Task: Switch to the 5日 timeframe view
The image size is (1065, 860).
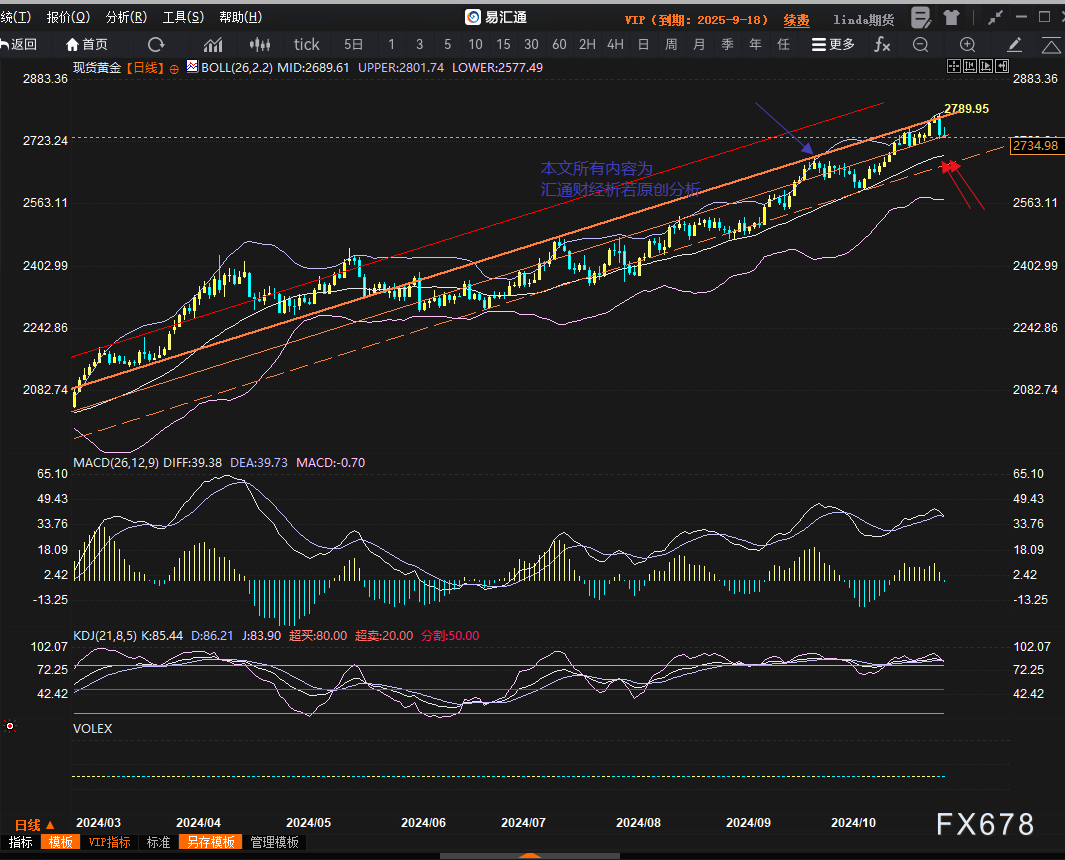Action: tap(354, 44)
